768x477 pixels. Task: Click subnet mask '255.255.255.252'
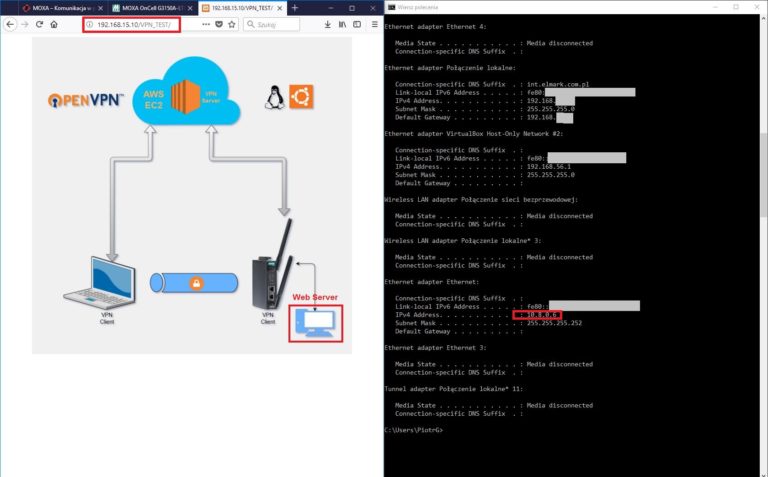554,323
